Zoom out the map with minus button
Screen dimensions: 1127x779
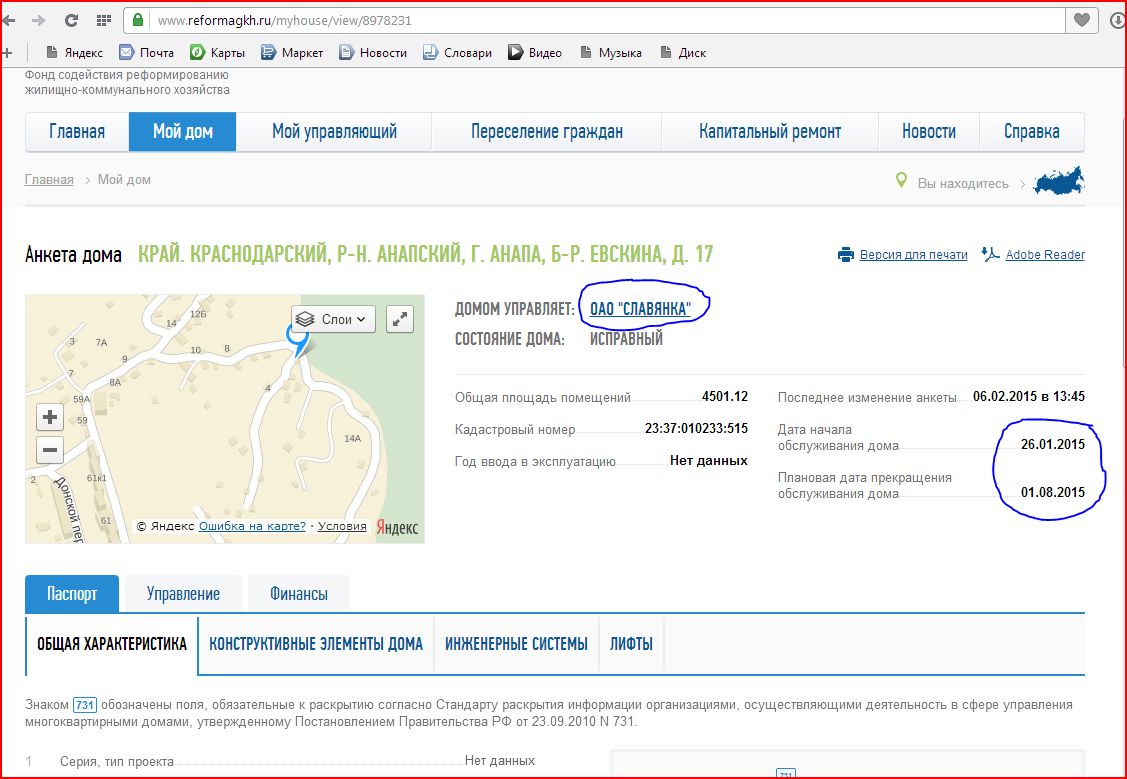[x=50, y=450]
